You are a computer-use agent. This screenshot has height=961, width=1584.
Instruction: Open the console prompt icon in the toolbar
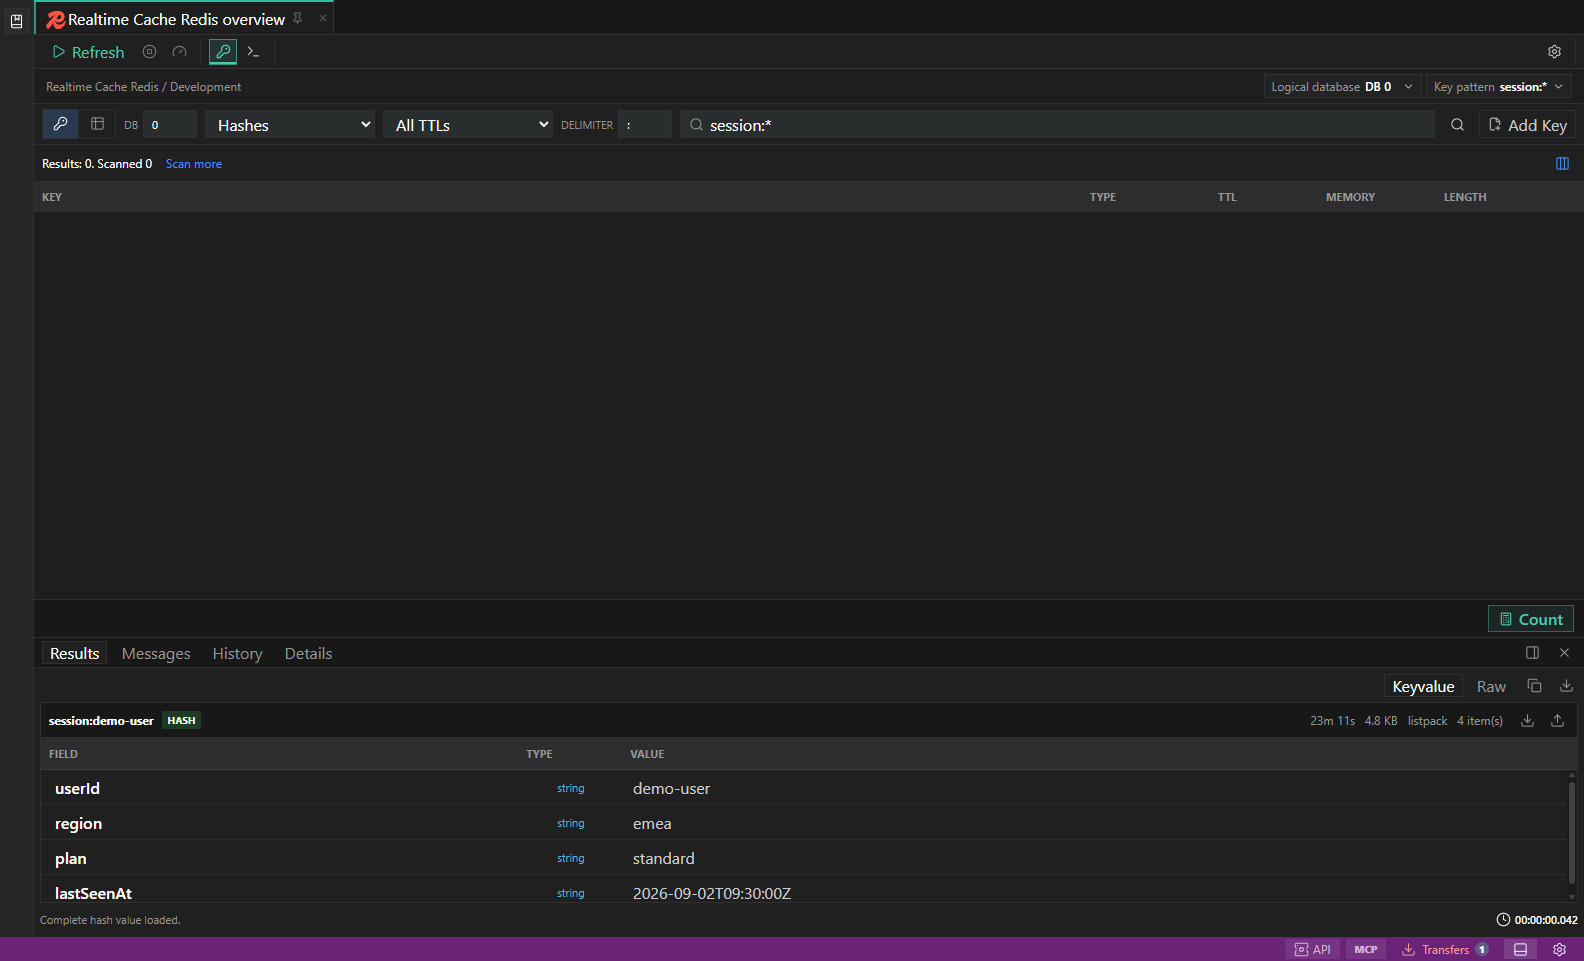click(254, 52)
